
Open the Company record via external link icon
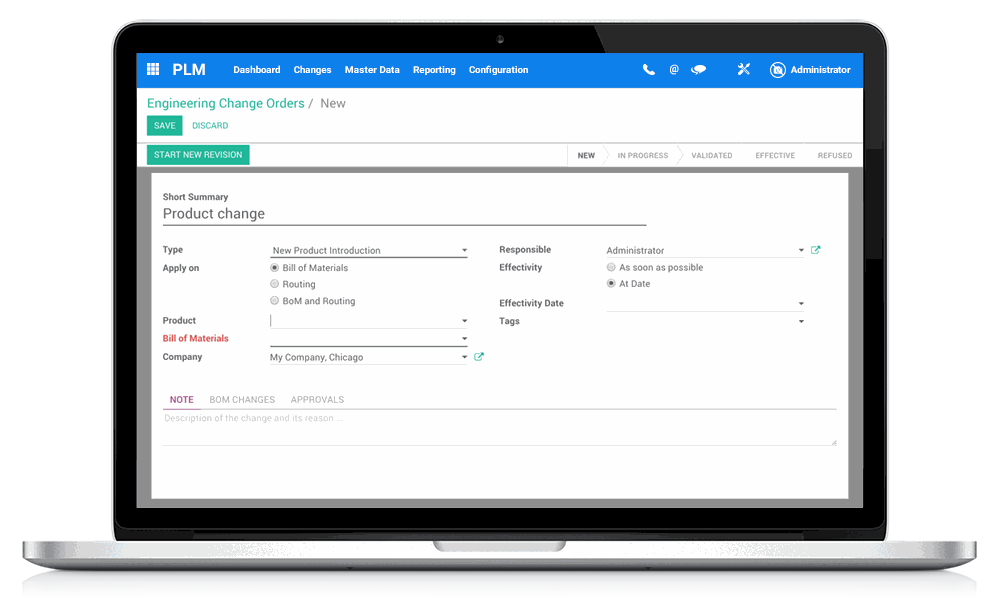coord(478,356)
